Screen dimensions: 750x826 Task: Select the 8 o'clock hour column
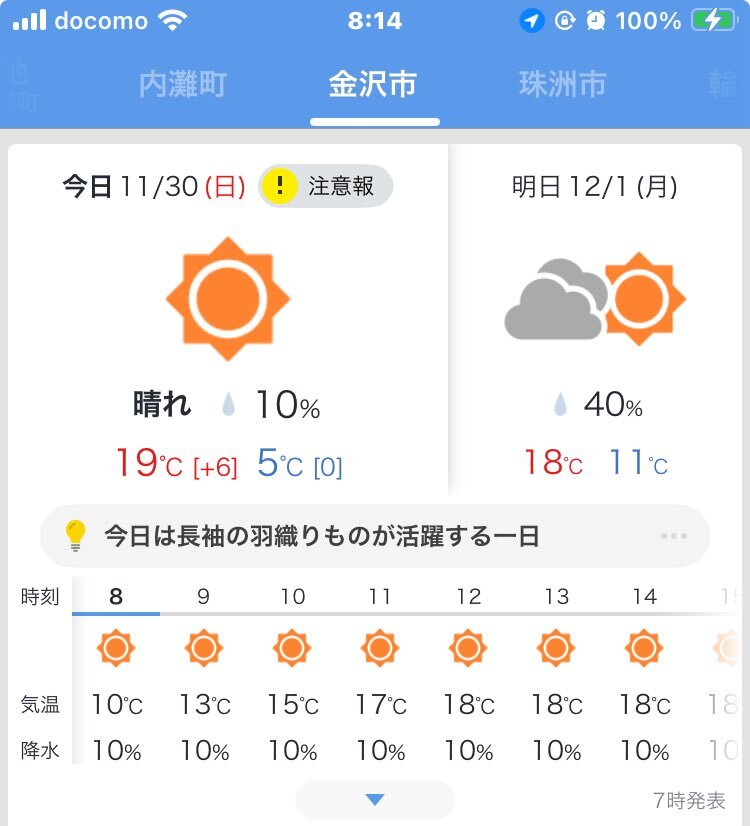click(x=116, y=597)
